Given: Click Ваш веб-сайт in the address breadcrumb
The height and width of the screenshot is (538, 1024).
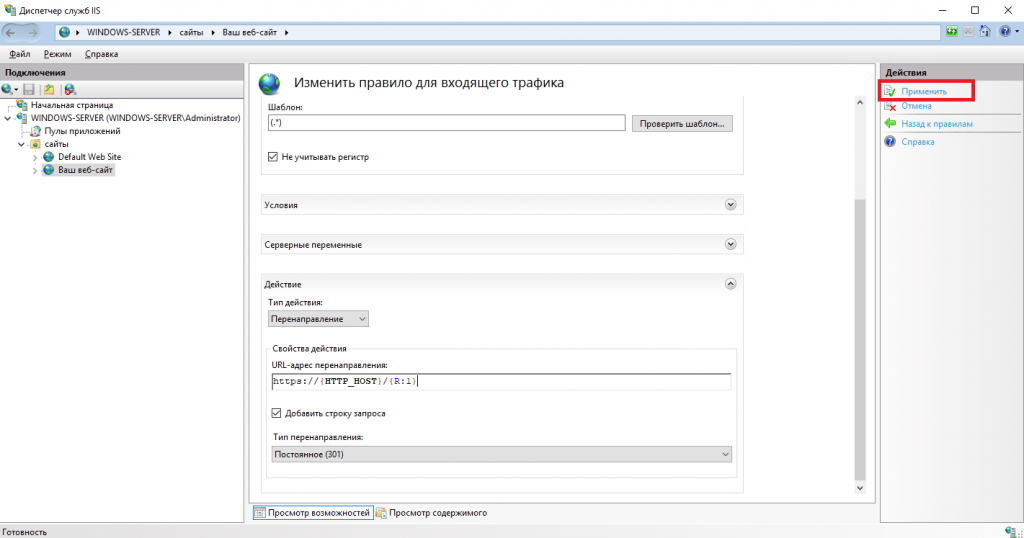Looking at the screenshot, I should (249, 32).
